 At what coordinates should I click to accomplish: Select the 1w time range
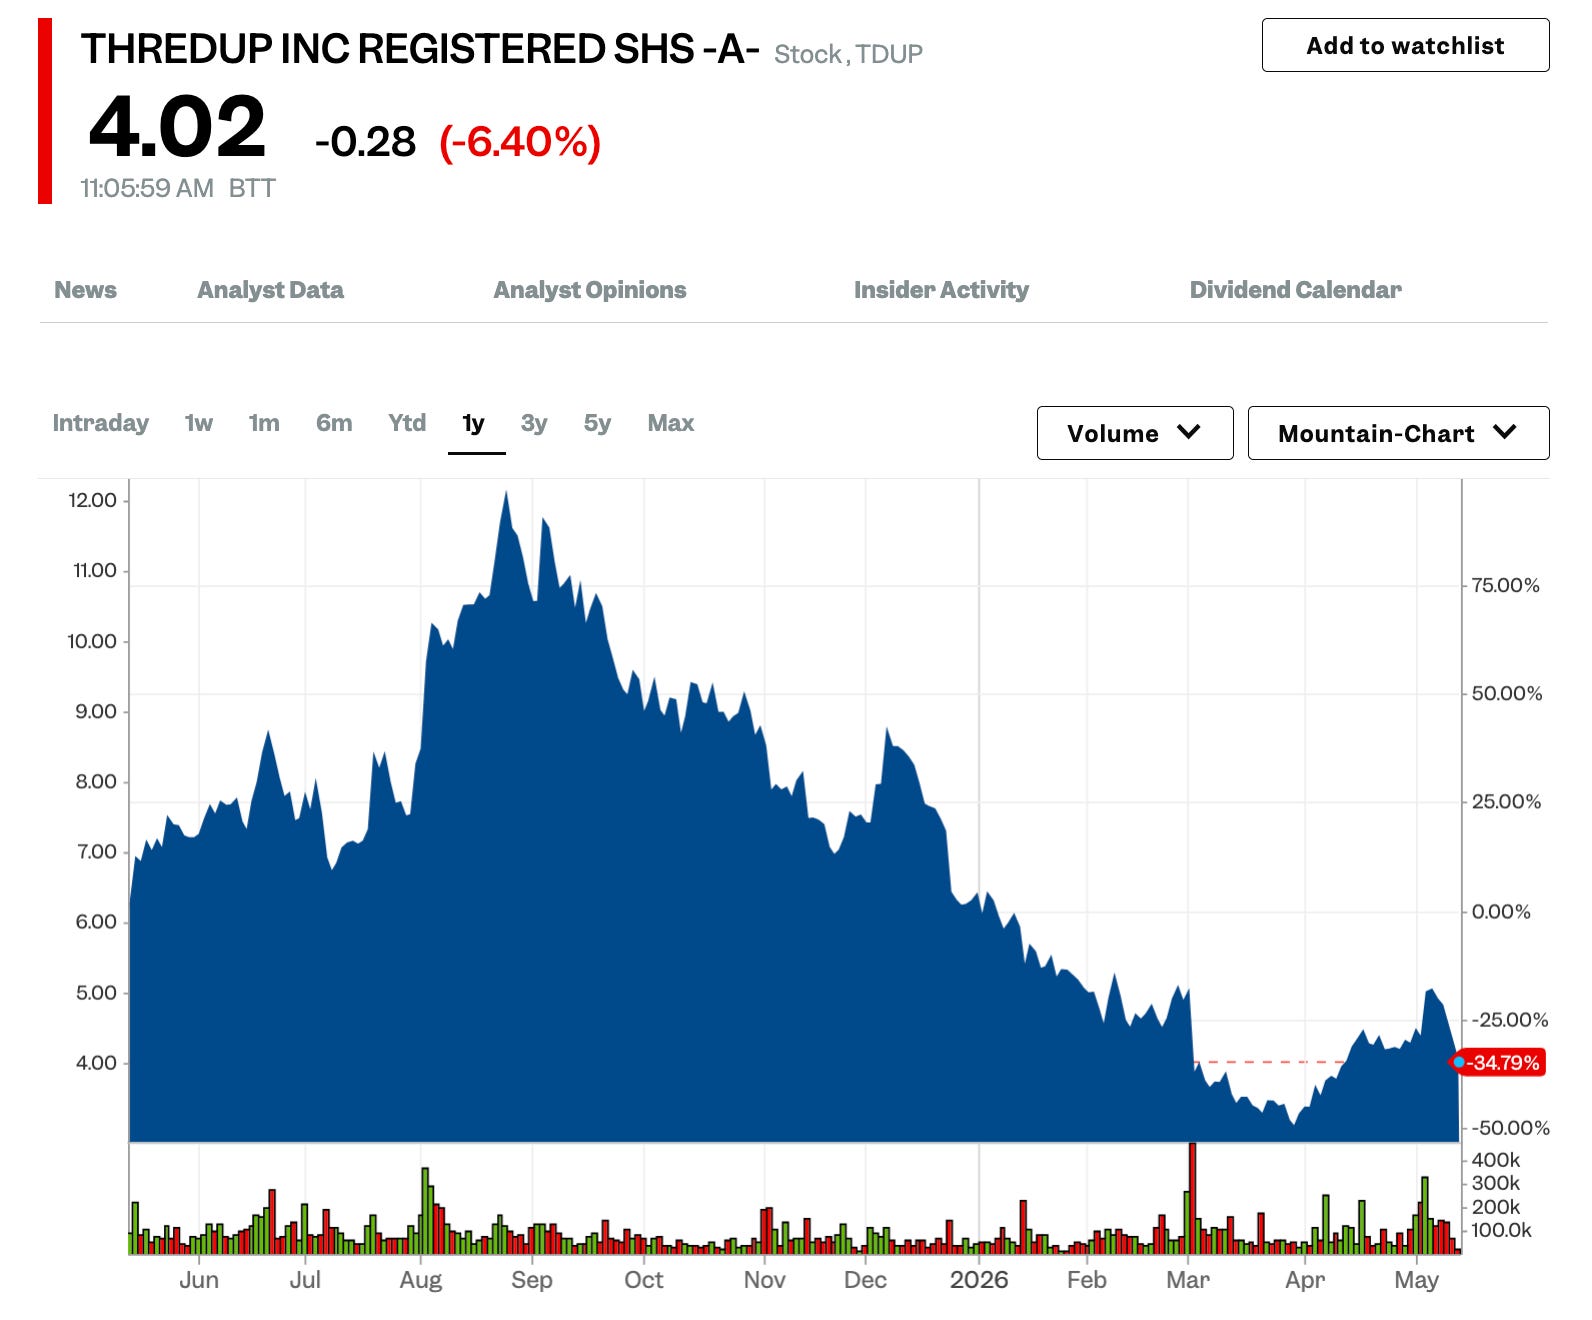coord(198,423)
